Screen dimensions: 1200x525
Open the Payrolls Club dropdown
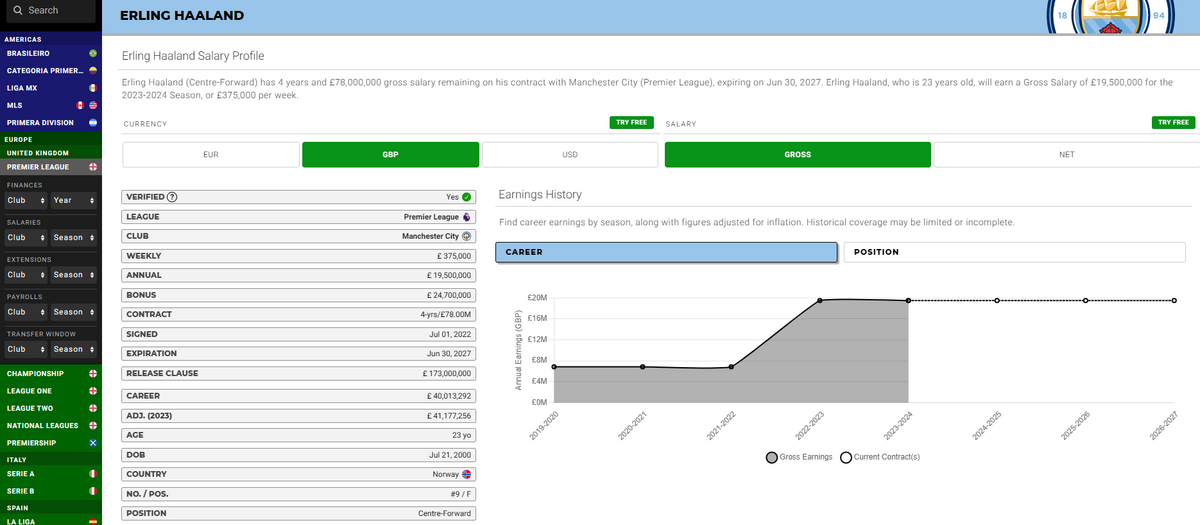[25, 312]
